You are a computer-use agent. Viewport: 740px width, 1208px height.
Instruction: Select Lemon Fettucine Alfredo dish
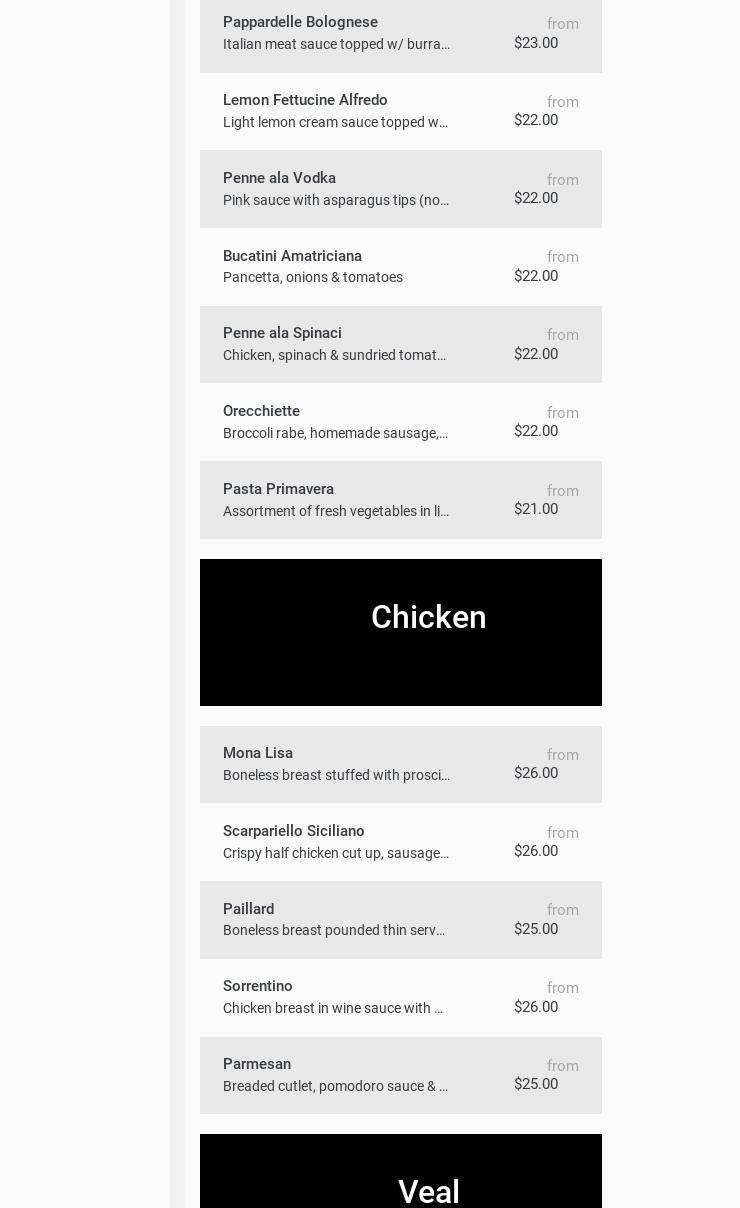point(305,100)
